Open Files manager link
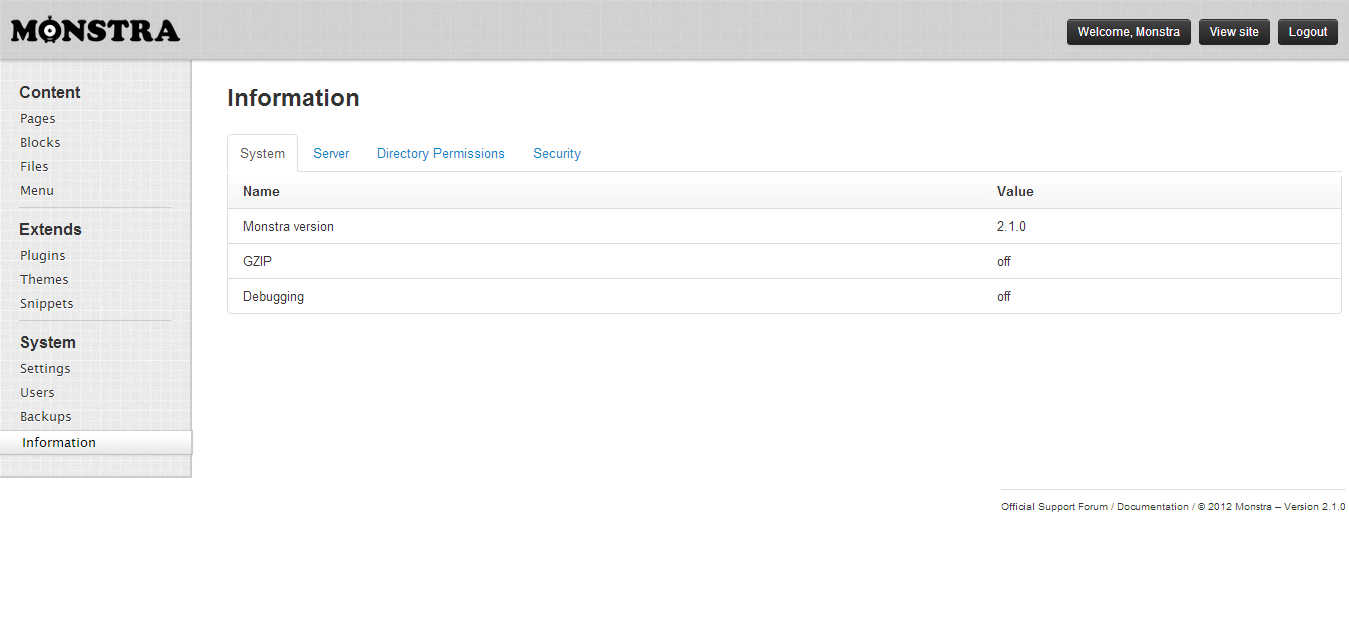This screenshot has width=1349, height=626. tap(34, 167)
